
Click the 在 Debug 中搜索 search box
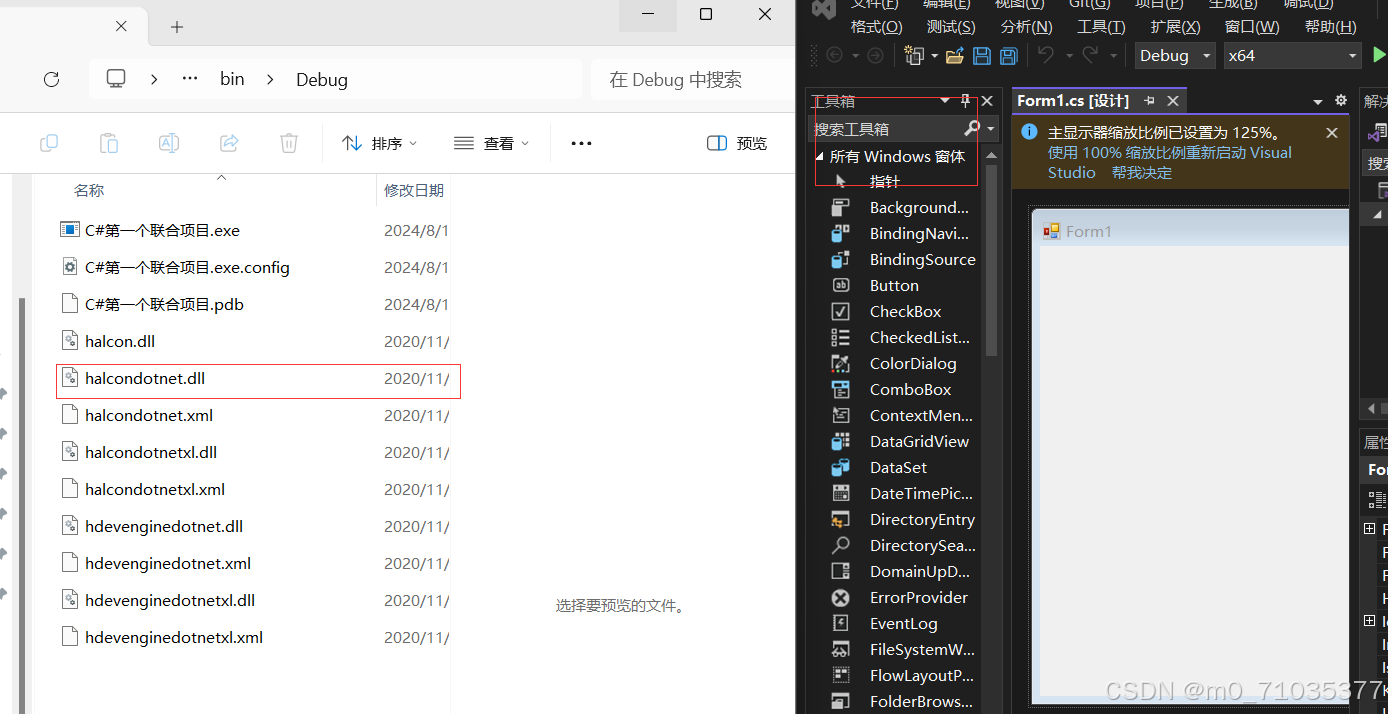pyautogui.click(x=692, y=79)
